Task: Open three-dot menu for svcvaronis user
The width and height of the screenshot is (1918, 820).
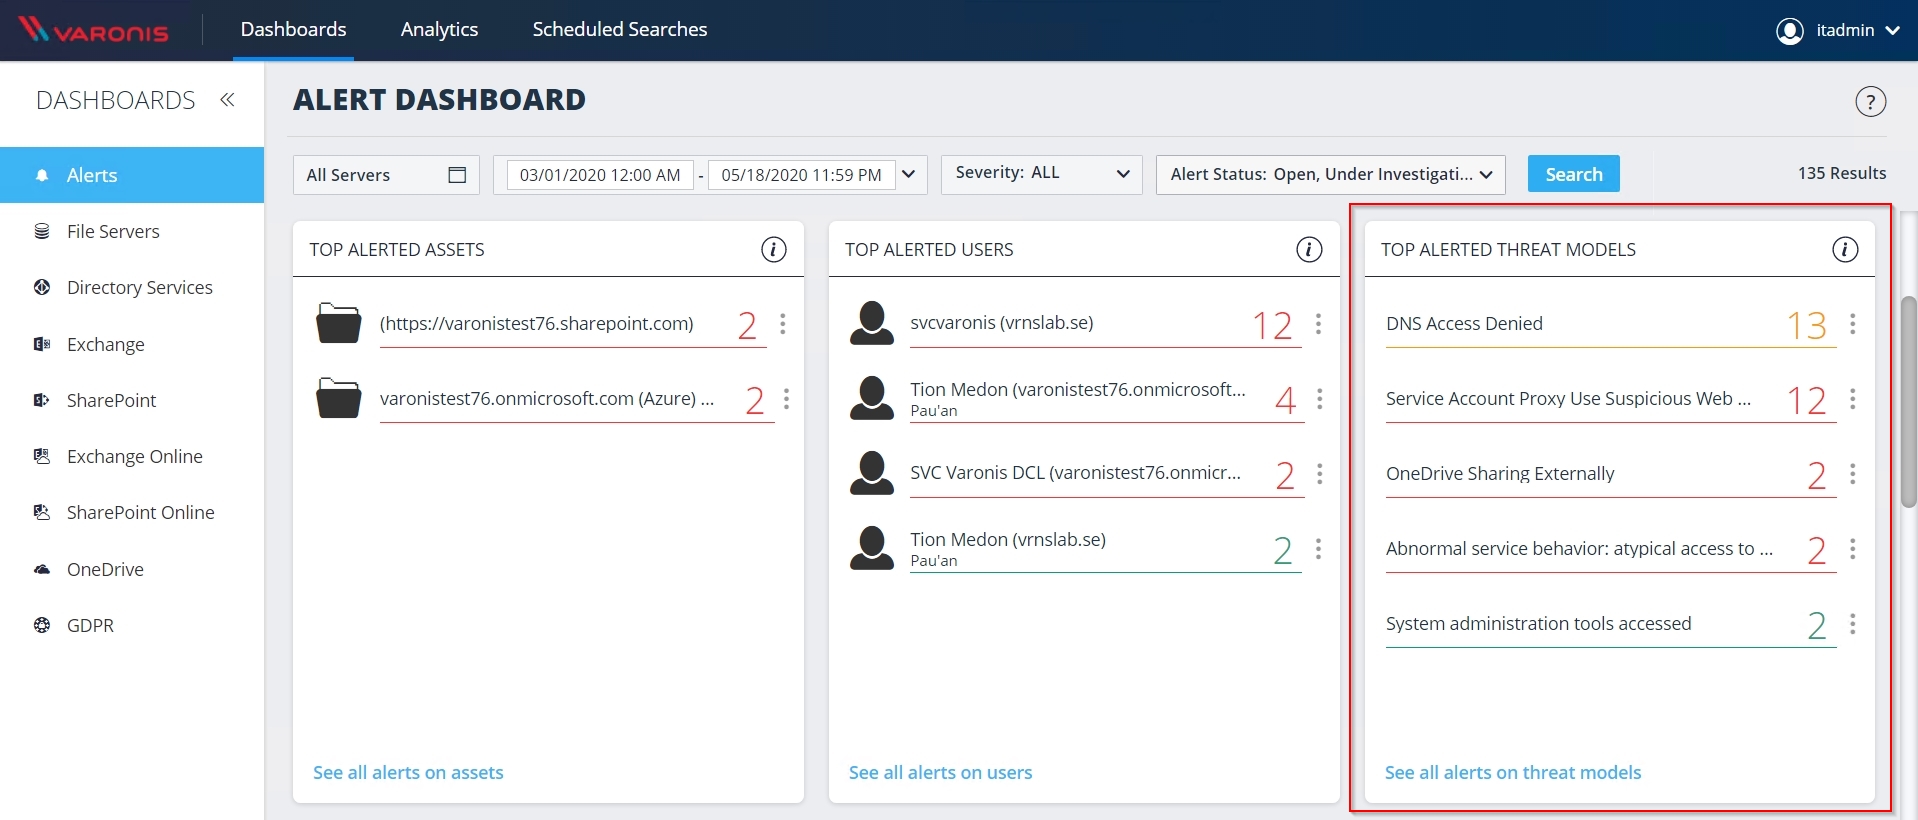Action: point(1318,324)
